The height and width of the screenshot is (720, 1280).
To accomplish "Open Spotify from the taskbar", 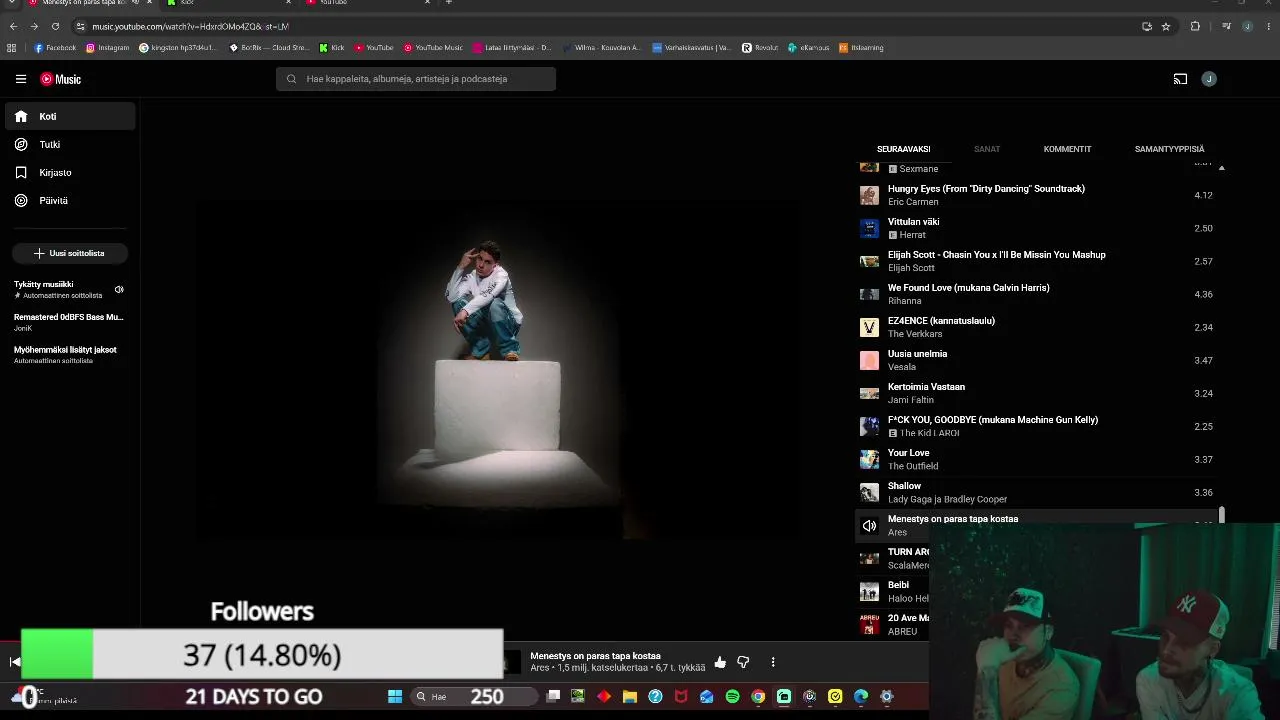I will tap(733, 696).
